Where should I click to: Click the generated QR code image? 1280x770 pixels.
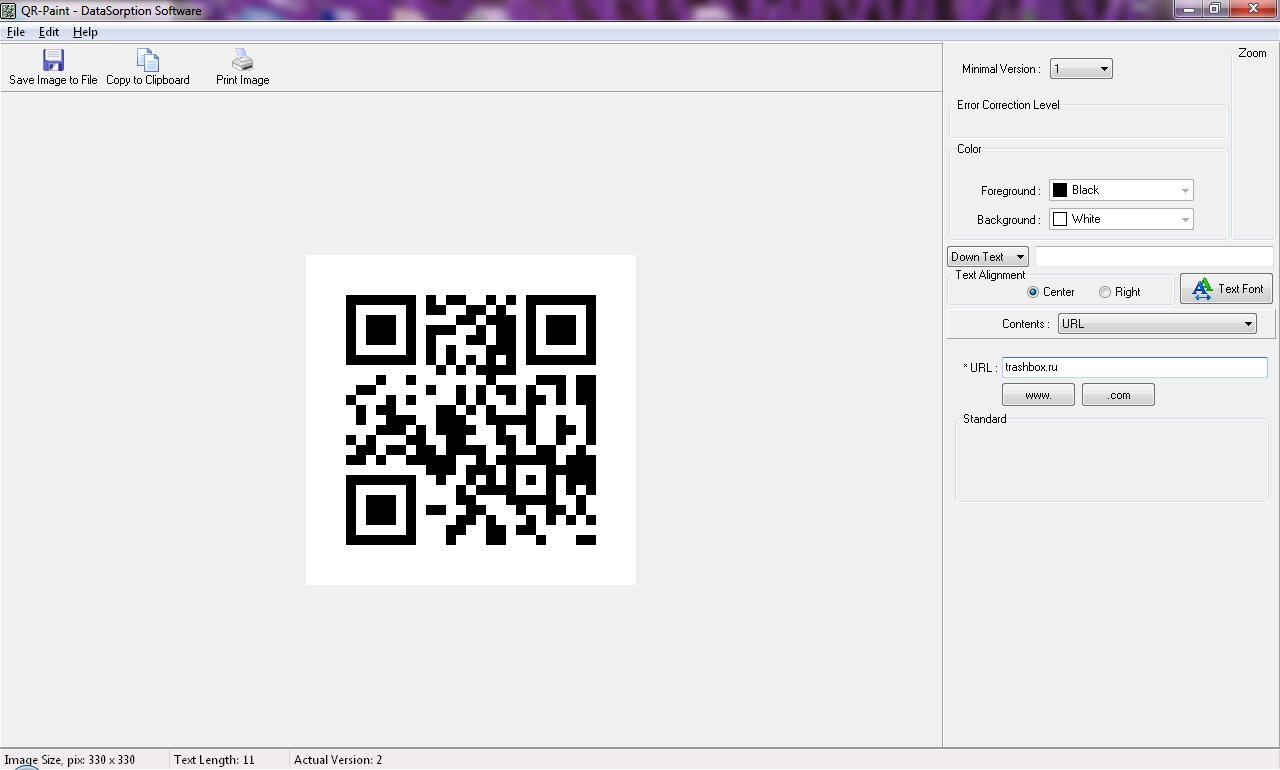pos(470,420)
